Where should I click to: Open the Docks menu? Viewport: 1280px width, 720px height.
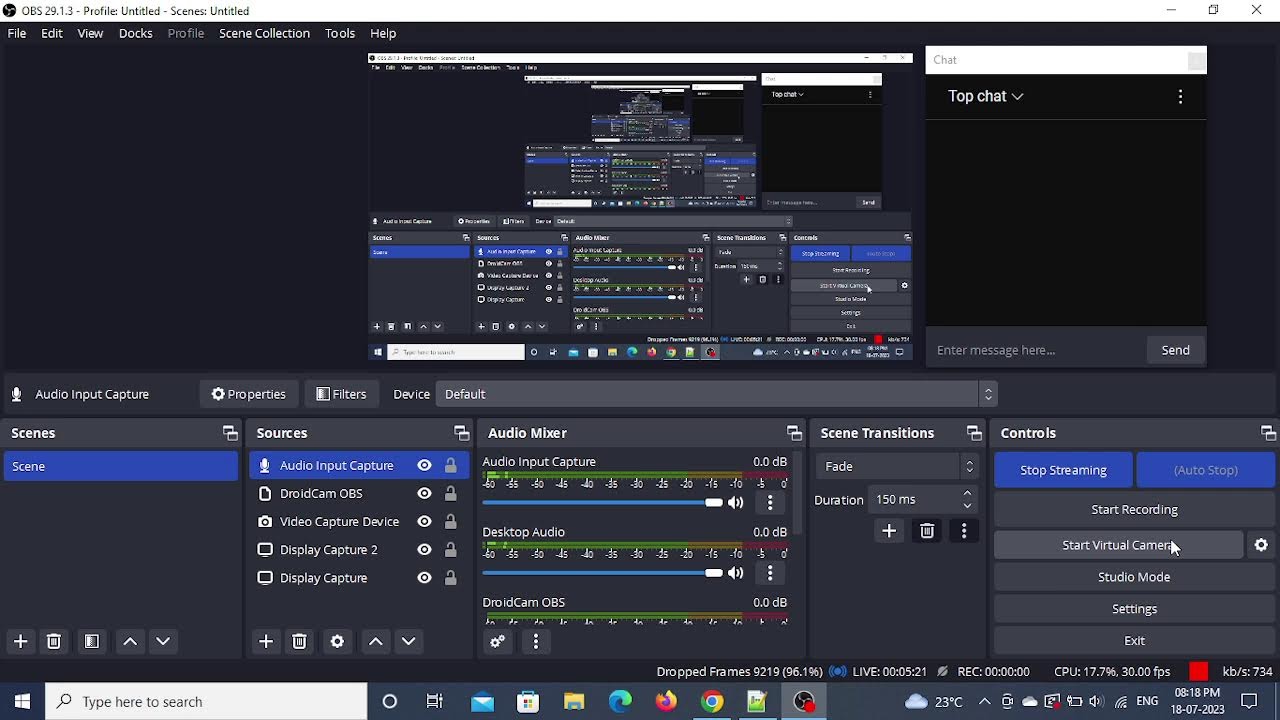136,33
